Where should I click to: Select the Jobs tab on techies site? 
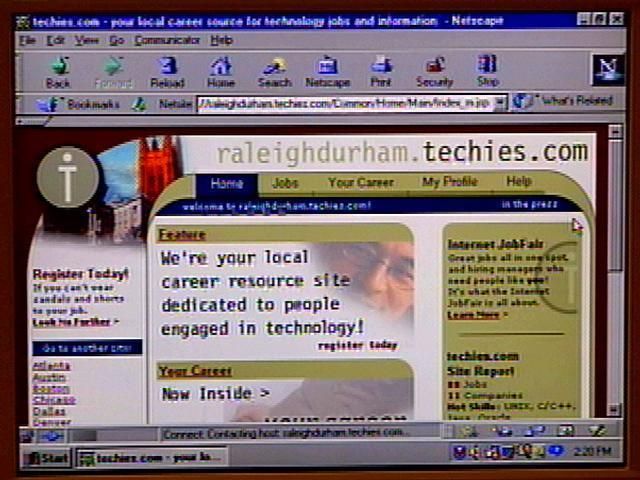tap(285, 183)
